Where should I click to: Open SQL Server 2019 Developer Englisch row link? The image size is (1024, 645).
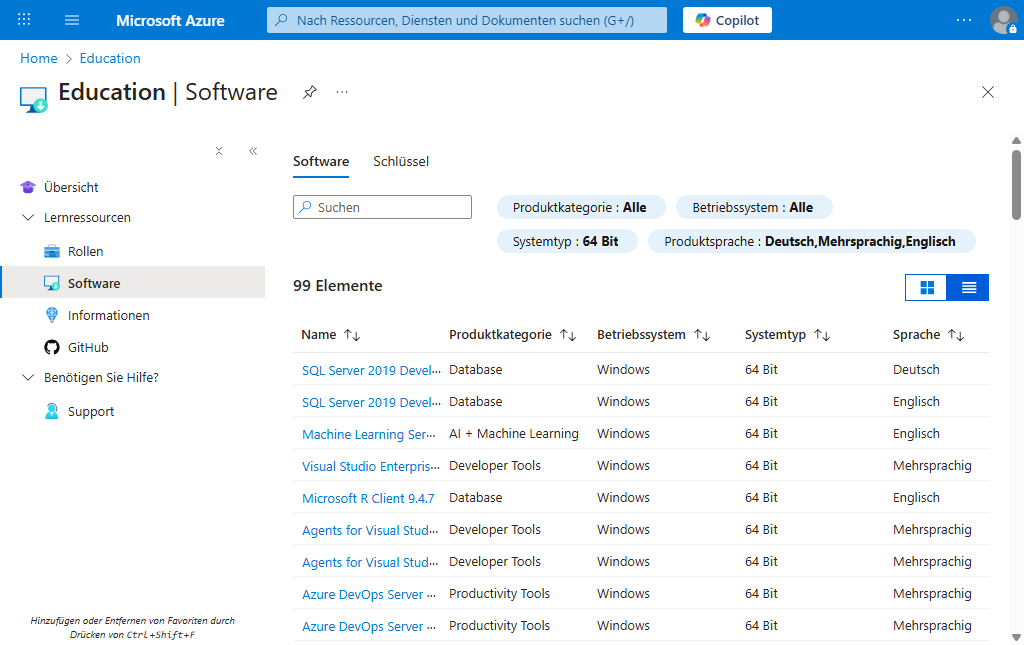(371, 402)
